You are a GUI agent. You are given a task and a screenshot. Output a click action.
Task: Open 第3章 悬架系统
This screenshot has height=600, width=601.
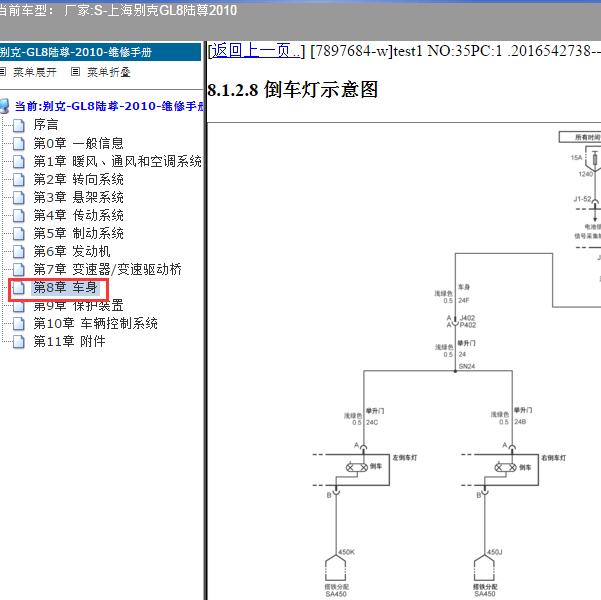tap(79, 197)
